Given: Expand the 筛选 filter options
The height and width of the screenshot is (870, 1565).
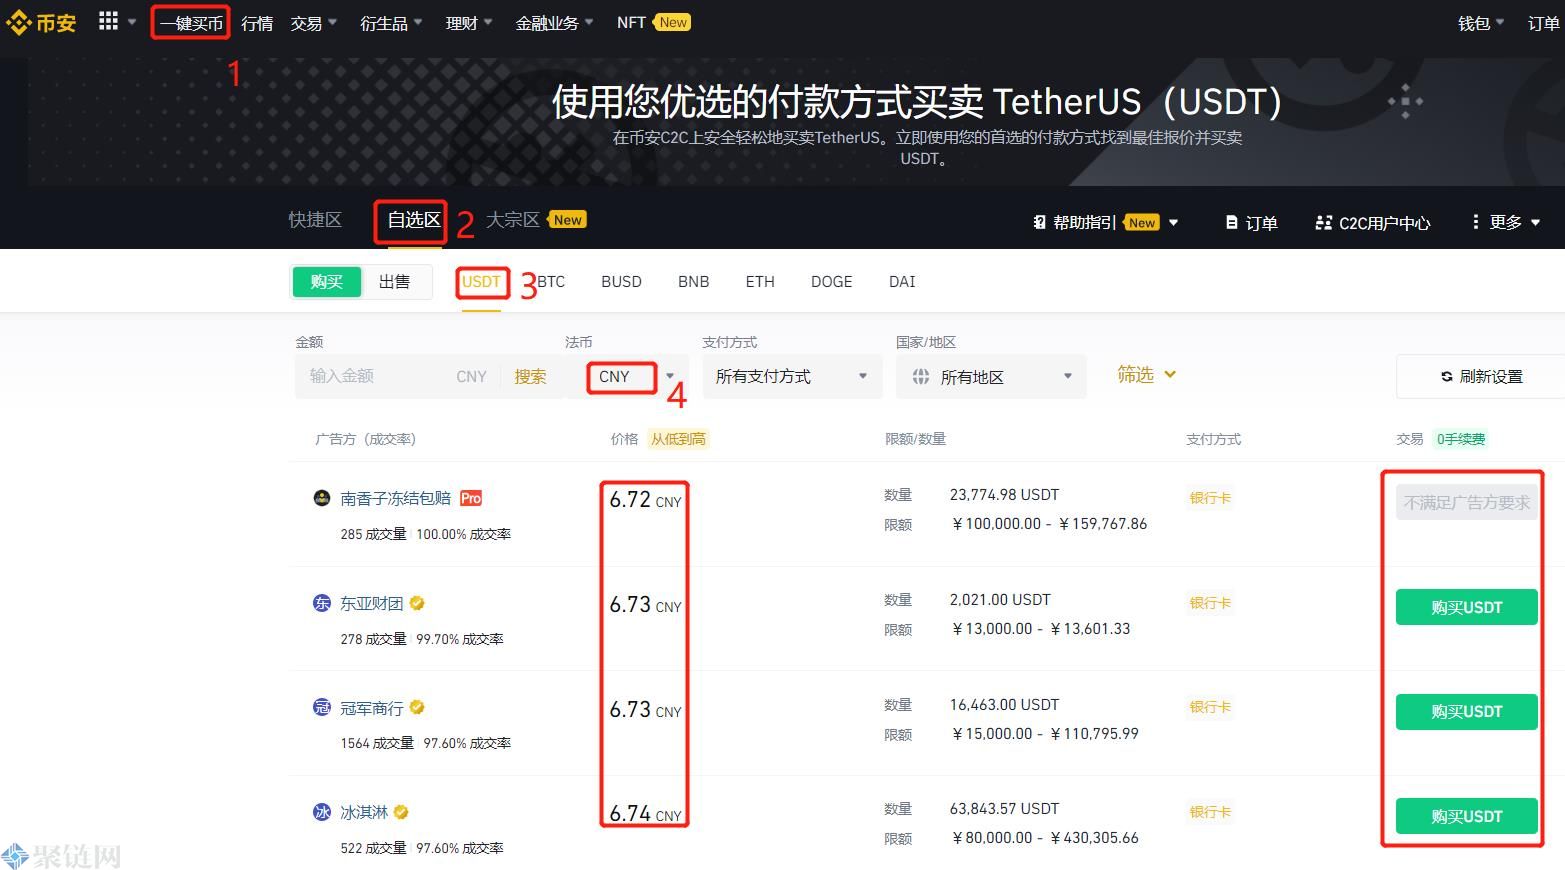Looking at the screenshot, I should pyautogui.click(x=1146, y=375).
